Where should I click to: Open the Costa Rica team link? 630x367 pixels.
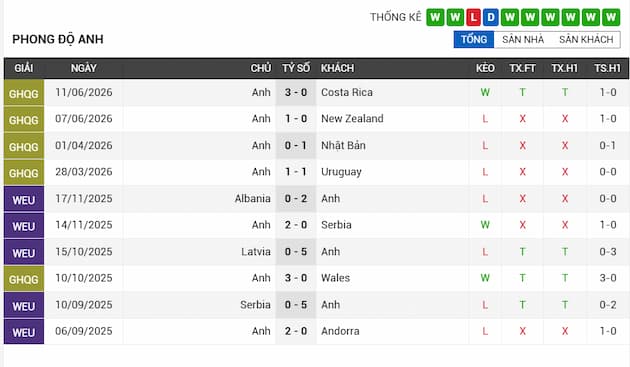(347, 92)
